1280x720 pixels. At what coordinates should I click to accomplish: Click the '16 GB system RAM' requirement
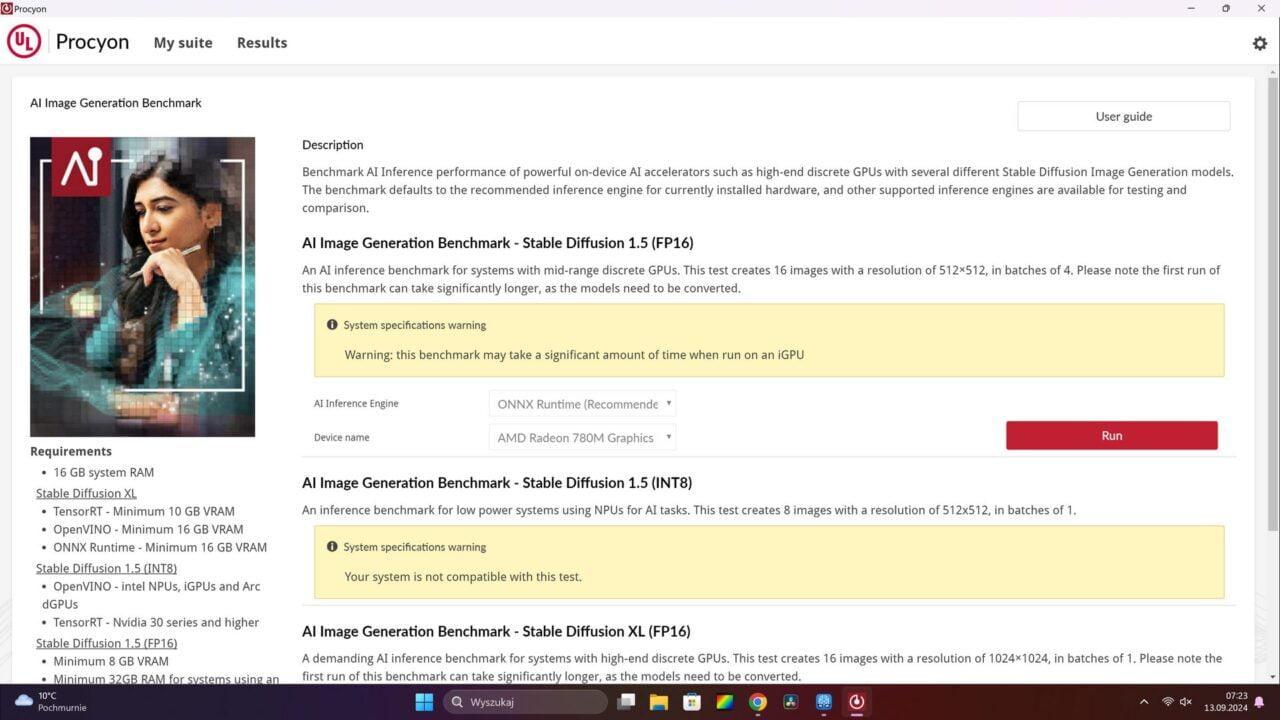[104, 472]
